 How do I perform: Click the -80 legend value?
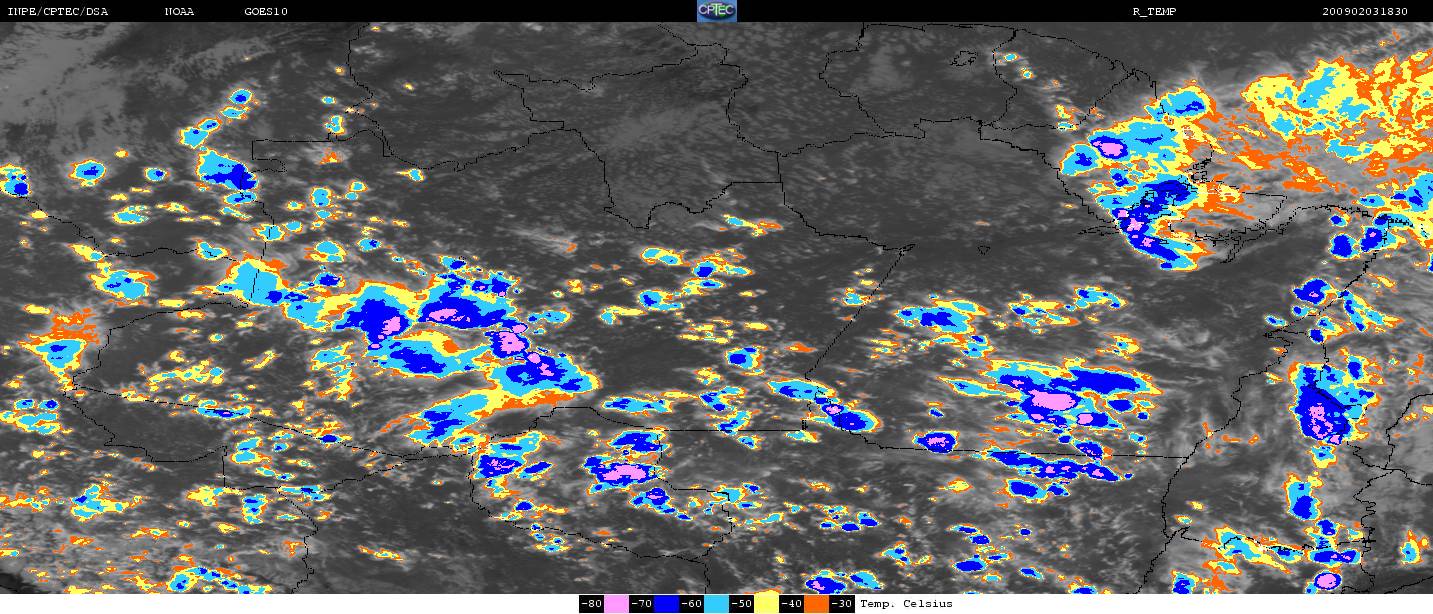[592, 603]
